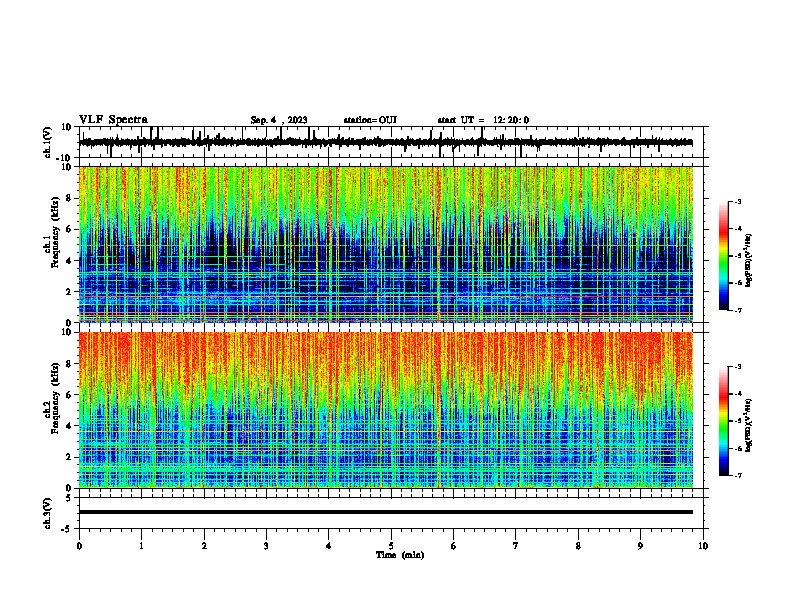Click the 'VLF Spectra' title text

[x=113, y=120]
